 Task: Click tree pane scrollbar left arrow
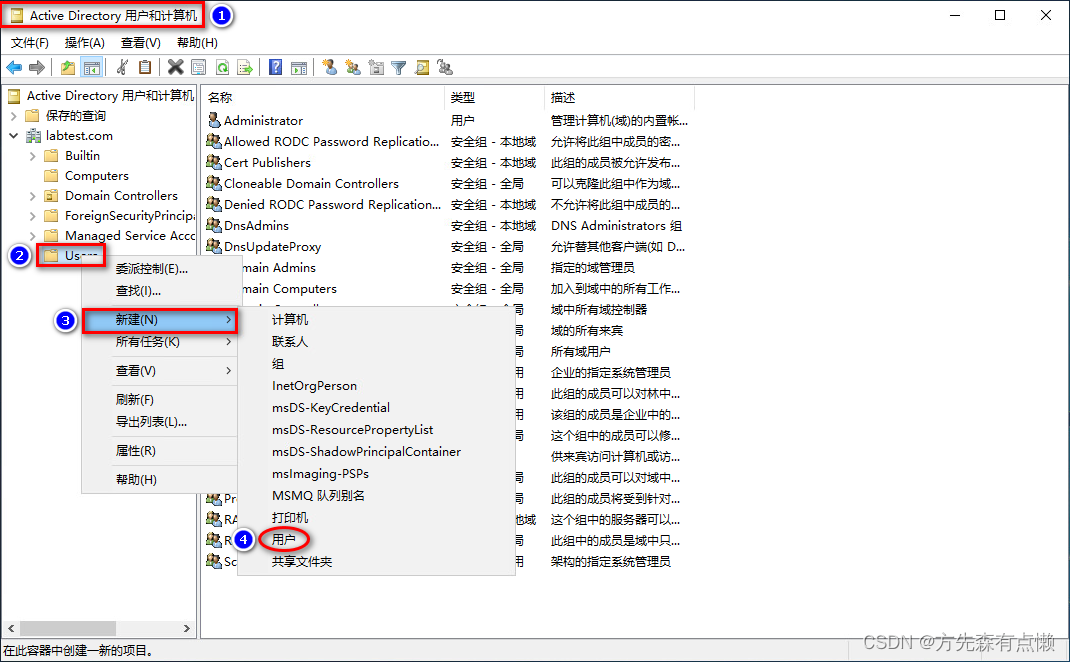pyautogui.click(x=11, y=628)
